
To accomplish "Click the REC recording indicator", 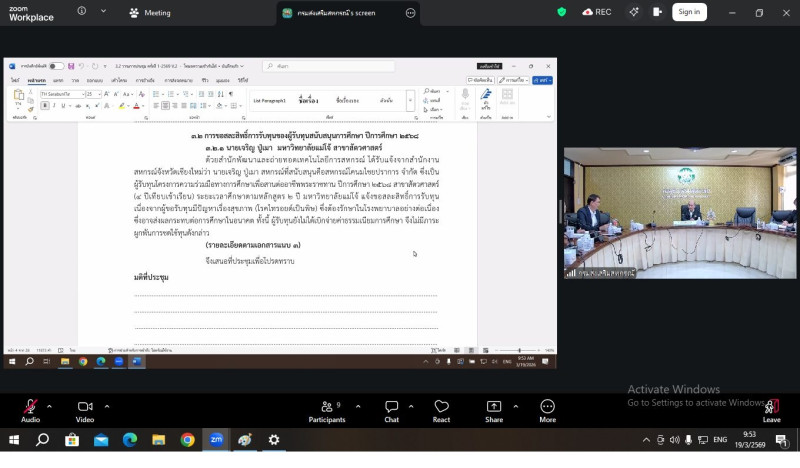I will [596, 12].
